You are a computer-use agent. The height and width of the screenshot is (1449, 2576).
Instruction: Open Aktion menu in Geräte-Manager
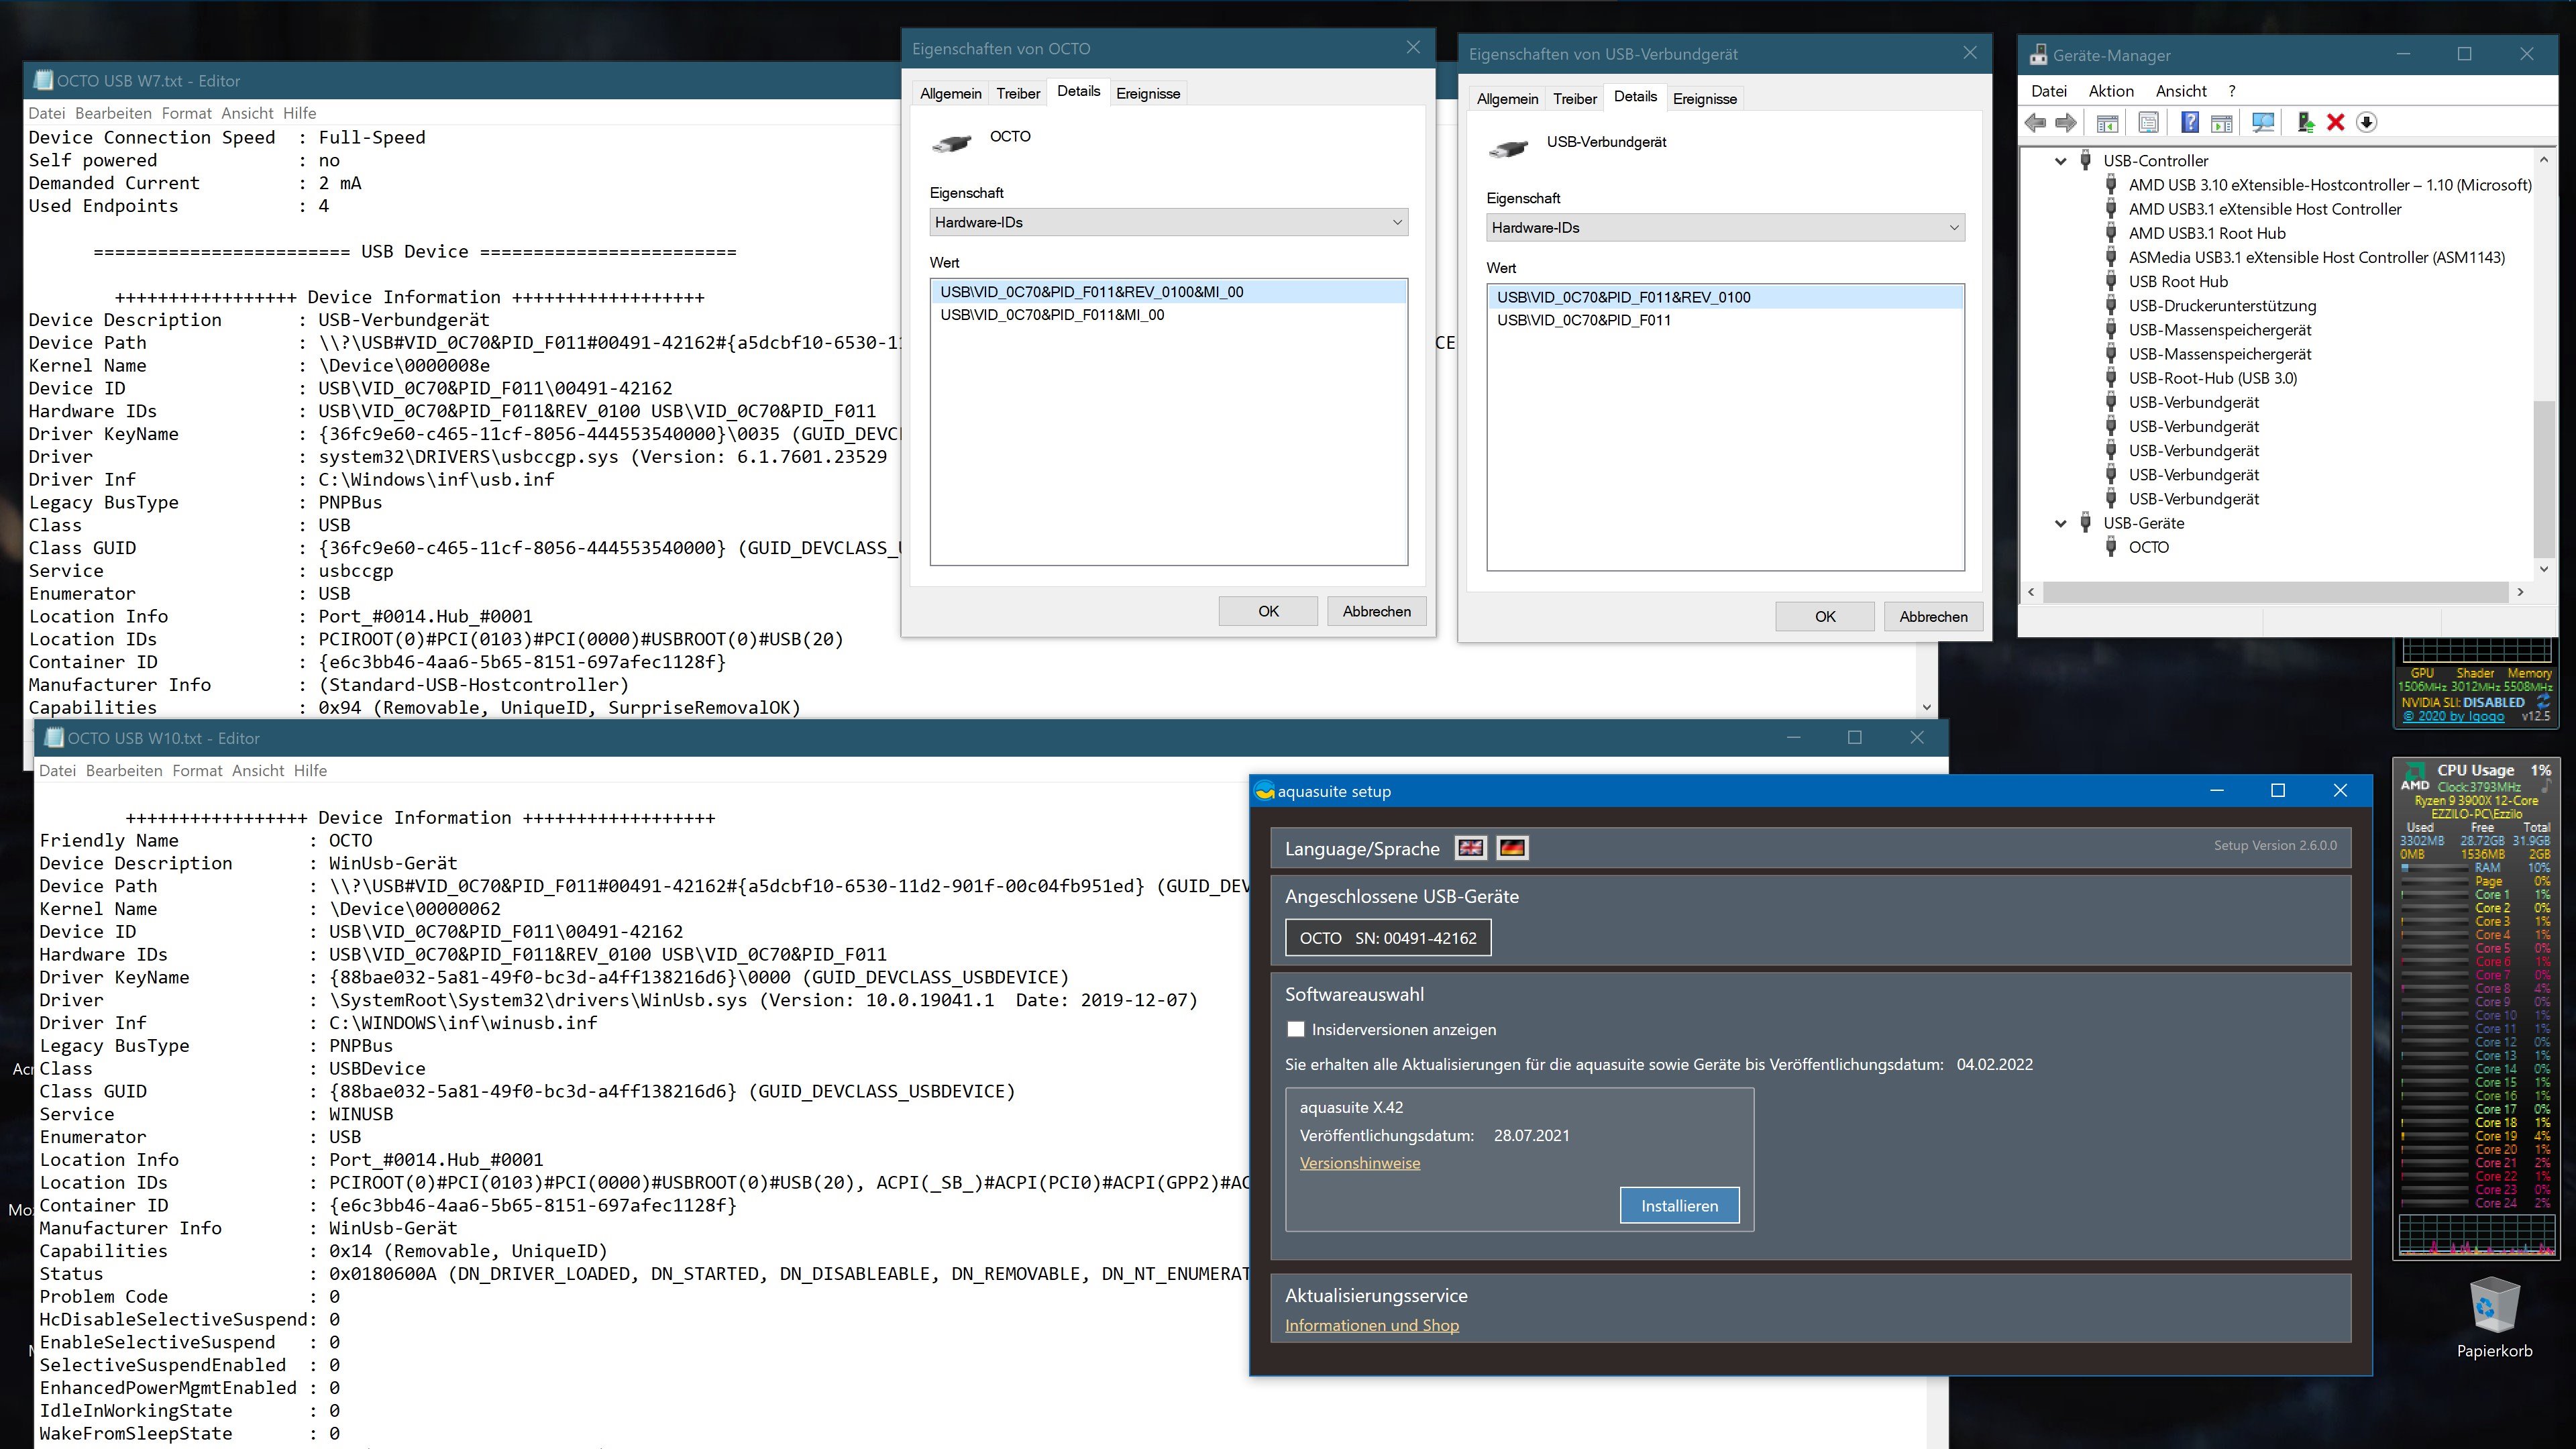pos(2110,91)
